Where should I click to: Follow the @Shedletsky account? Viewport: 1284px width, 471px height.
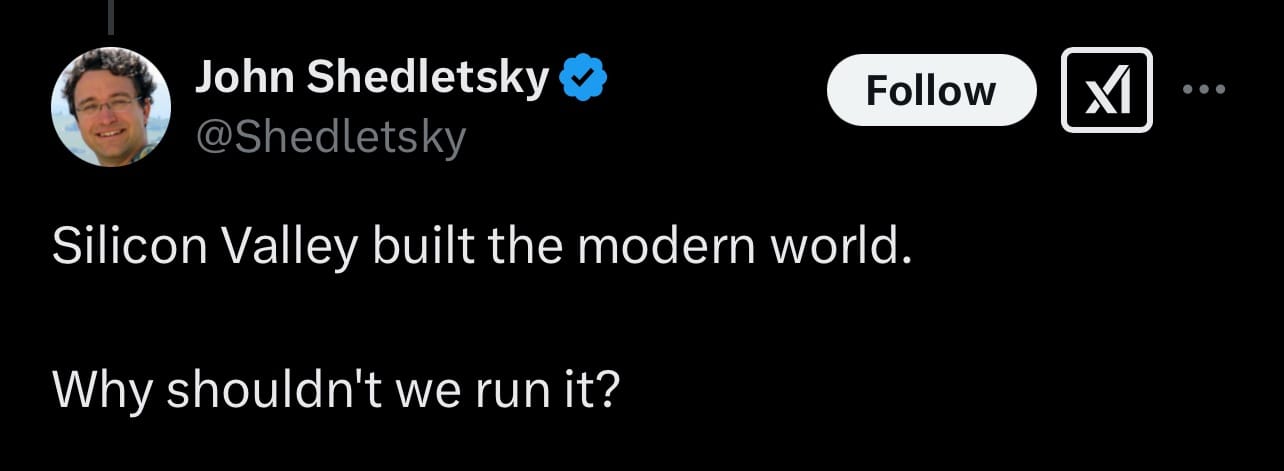click(931, 90)
